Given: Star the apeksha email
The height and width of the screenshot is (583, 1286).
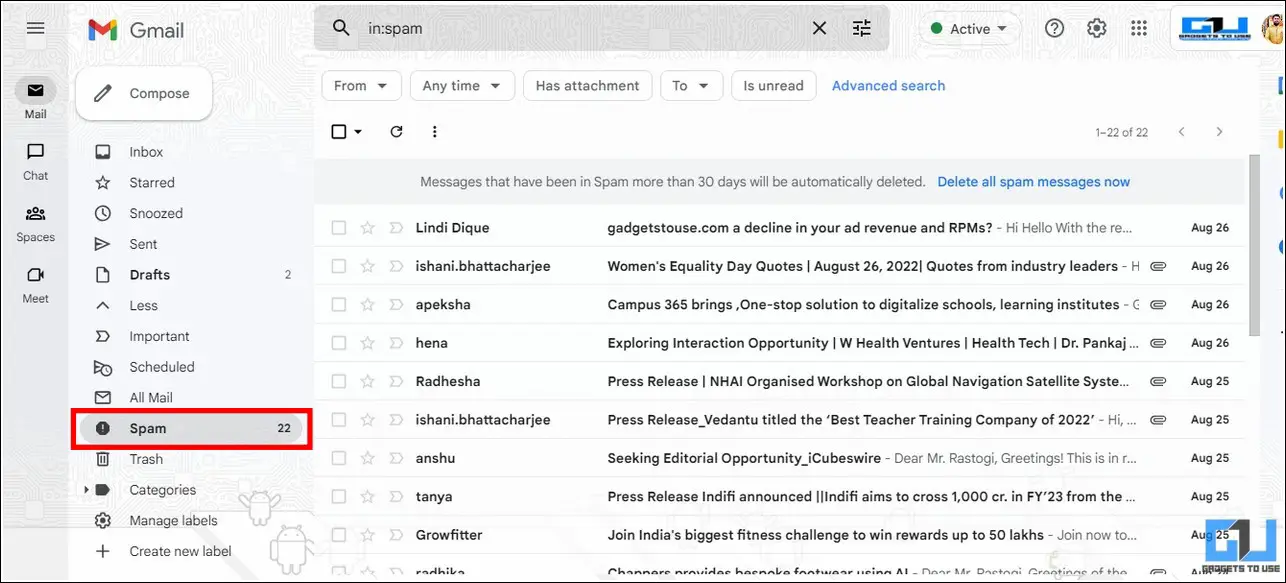Looking at the screenshot, I should click(367, 305).
